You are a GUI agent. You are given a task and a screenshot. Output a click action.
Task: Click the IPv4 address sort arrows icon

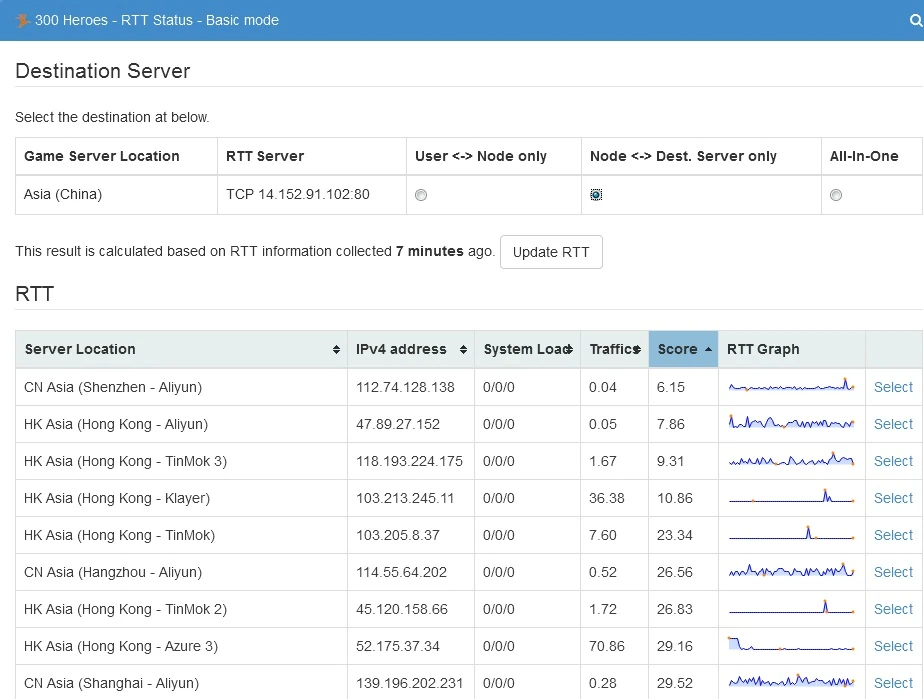[x=463, y=350]
